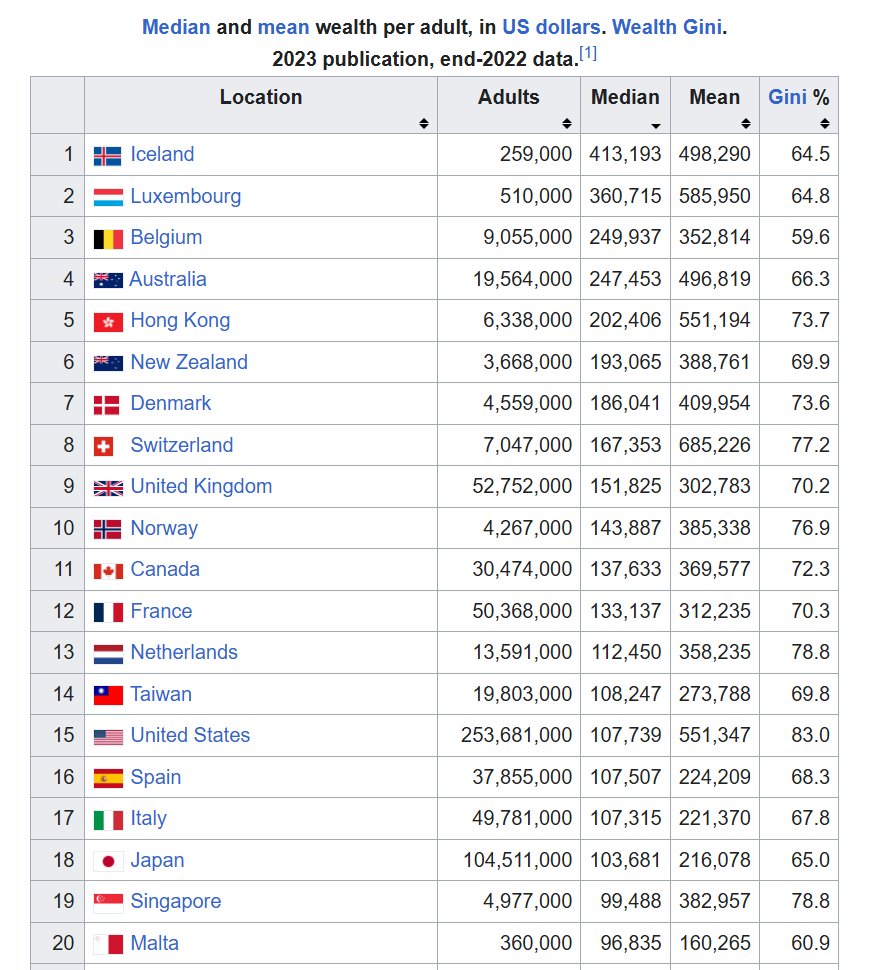Click the Singapore flag icon
876x970 pixels.
click(x=108, y=903)
